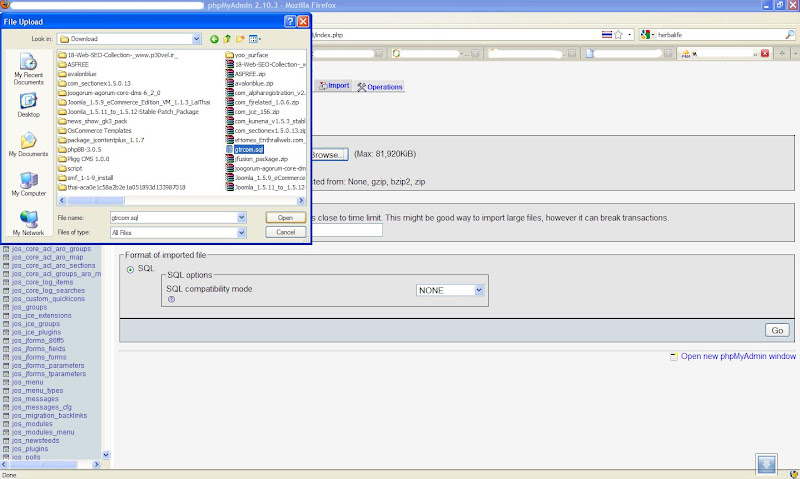This screenshot has height=479, width=800.
Task: Select the smf_1-1-9_install folder
Action: (86, 178)
